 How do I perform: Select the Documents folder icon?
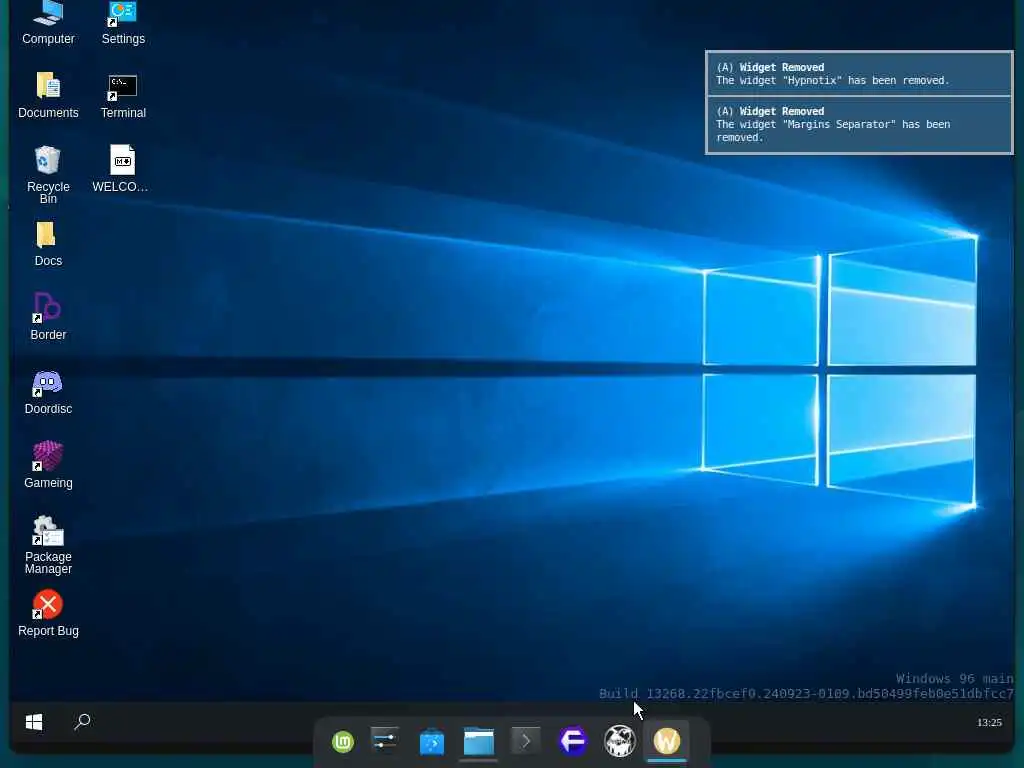click(48, 95)
